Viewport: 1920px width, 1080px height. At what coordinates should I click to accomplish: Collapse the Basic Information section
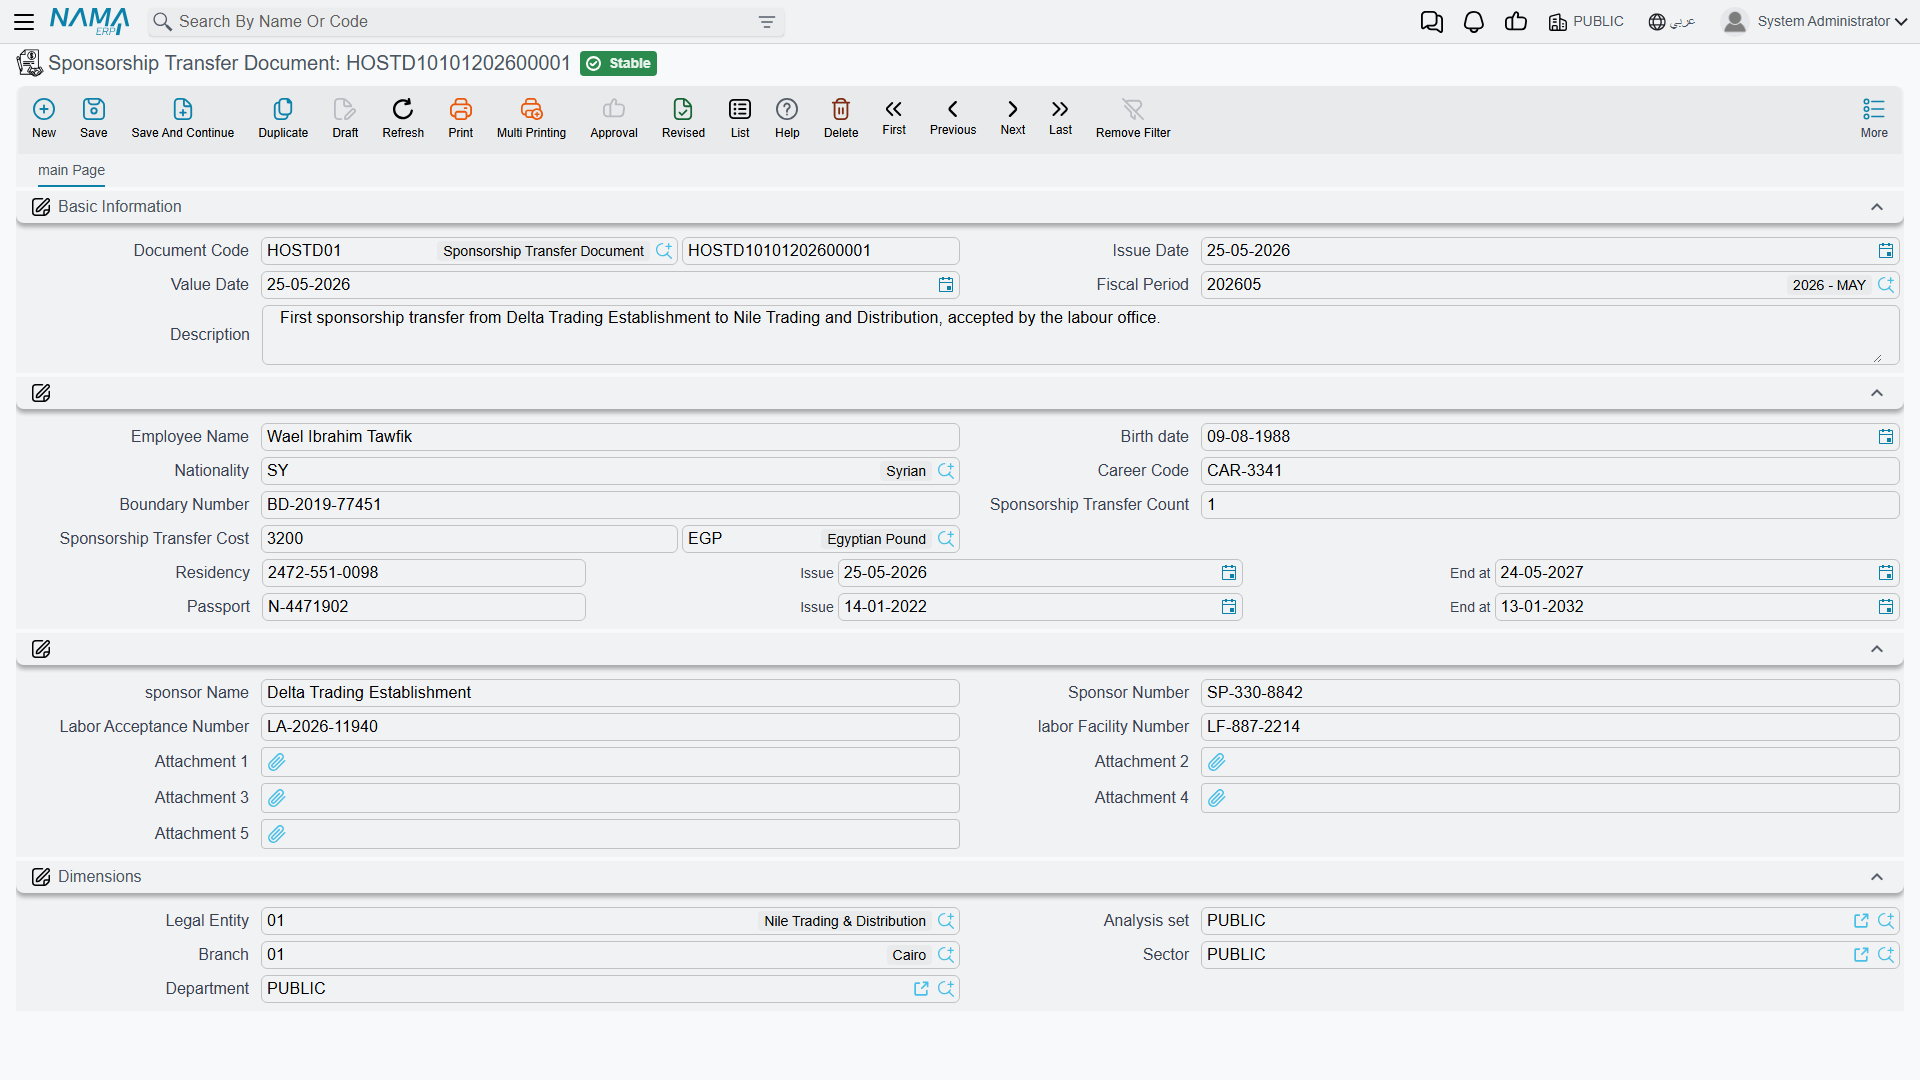coord(1877,207)
